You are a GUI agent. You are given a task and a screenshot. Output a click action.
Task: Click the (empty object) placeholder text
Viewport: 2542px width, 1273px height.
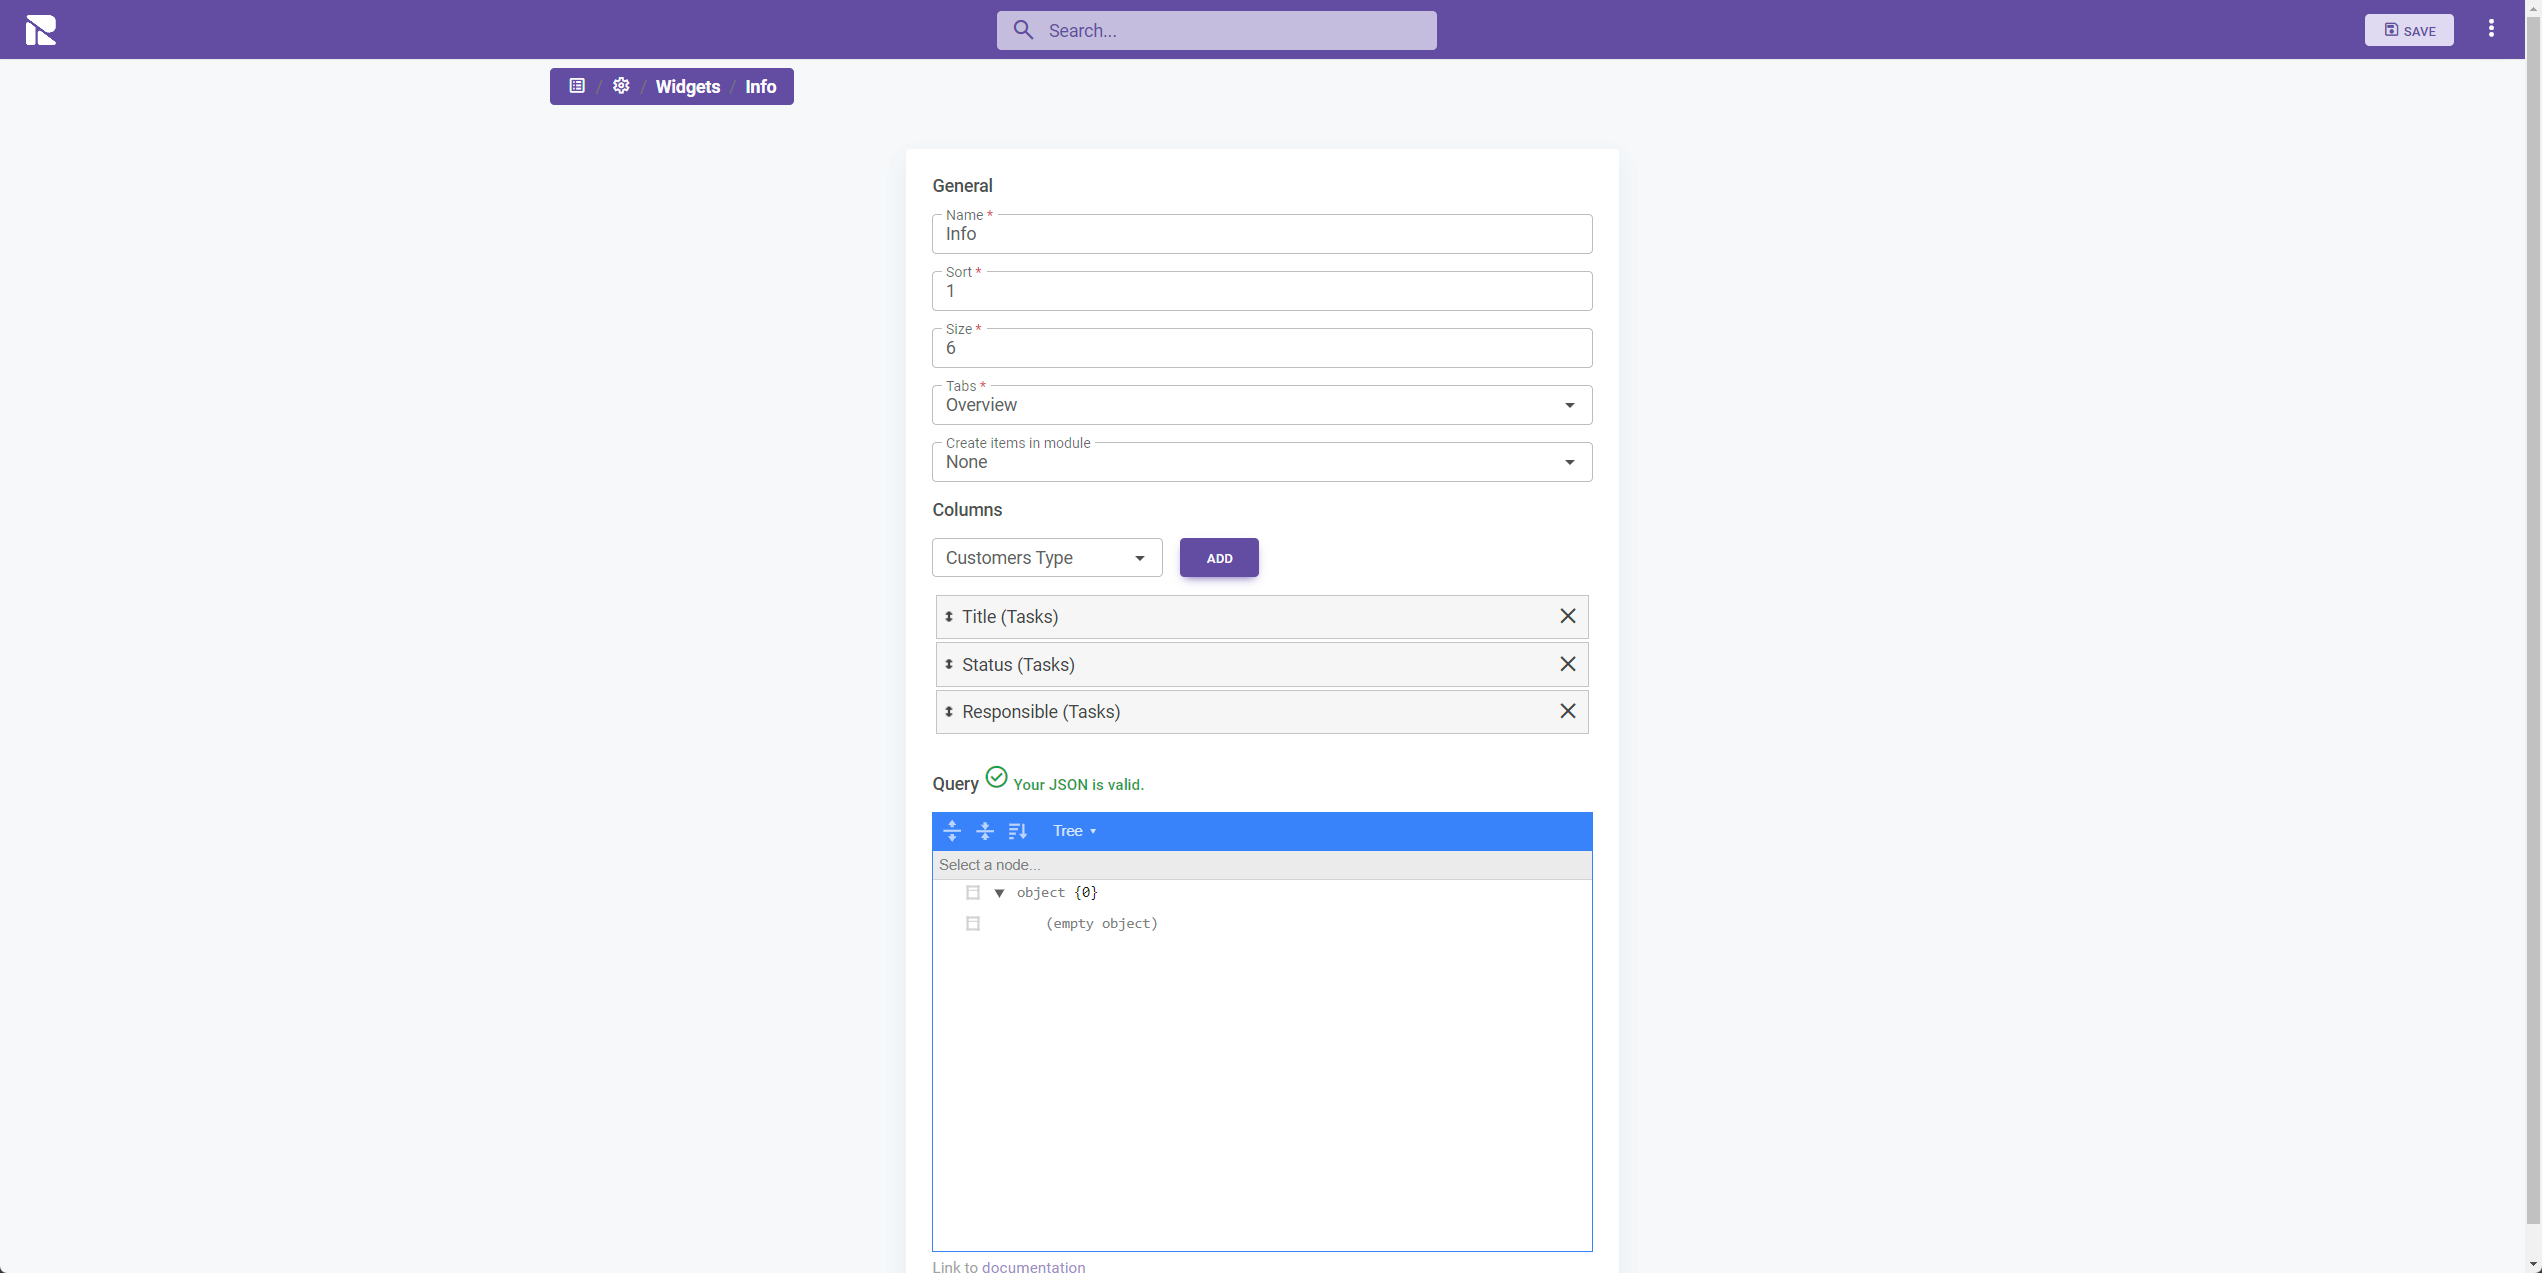(x=1101, y=924)
